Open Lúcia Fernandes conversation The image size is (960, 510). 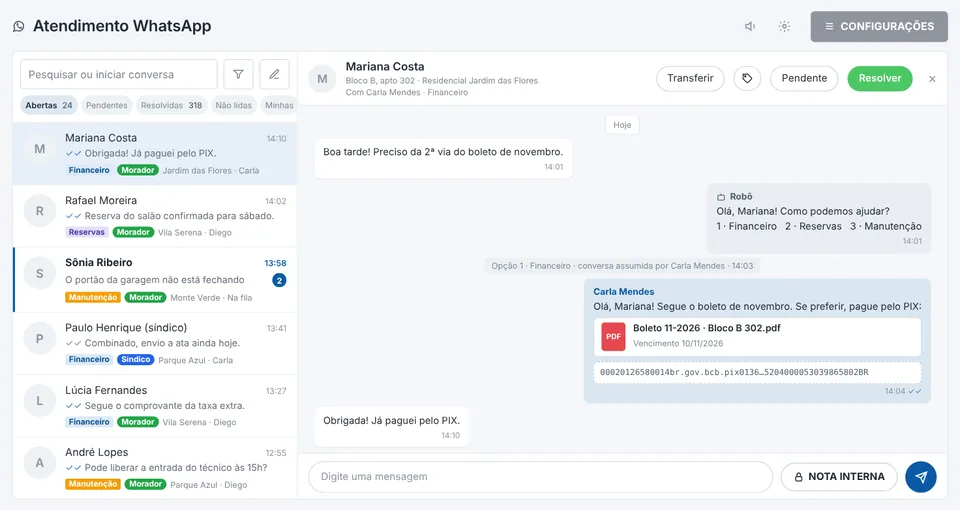155,406
